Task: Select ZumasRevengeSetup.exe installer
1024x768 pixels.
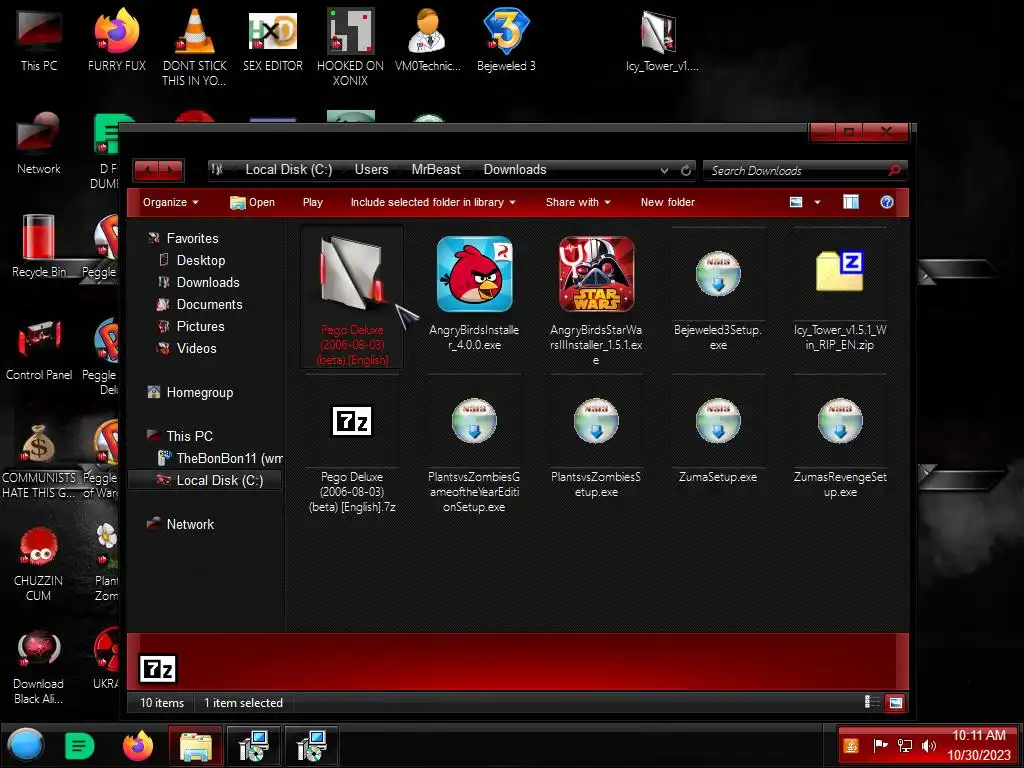Action: point(840,447)
